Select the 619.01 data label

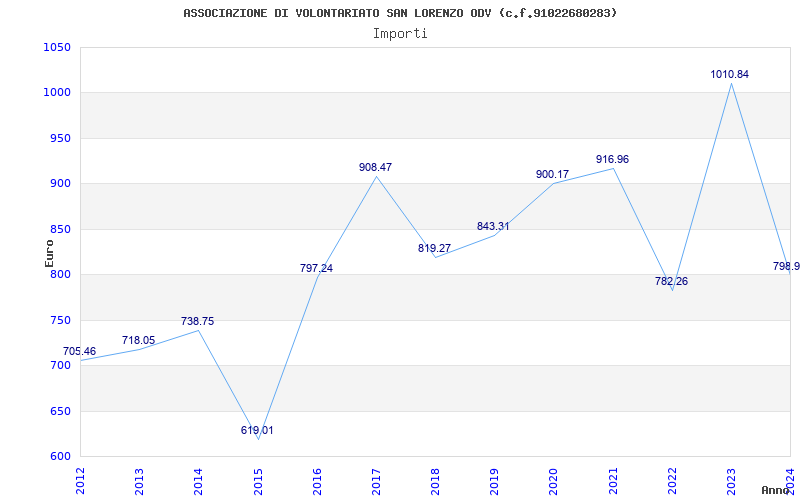click(x=257, y=431)
